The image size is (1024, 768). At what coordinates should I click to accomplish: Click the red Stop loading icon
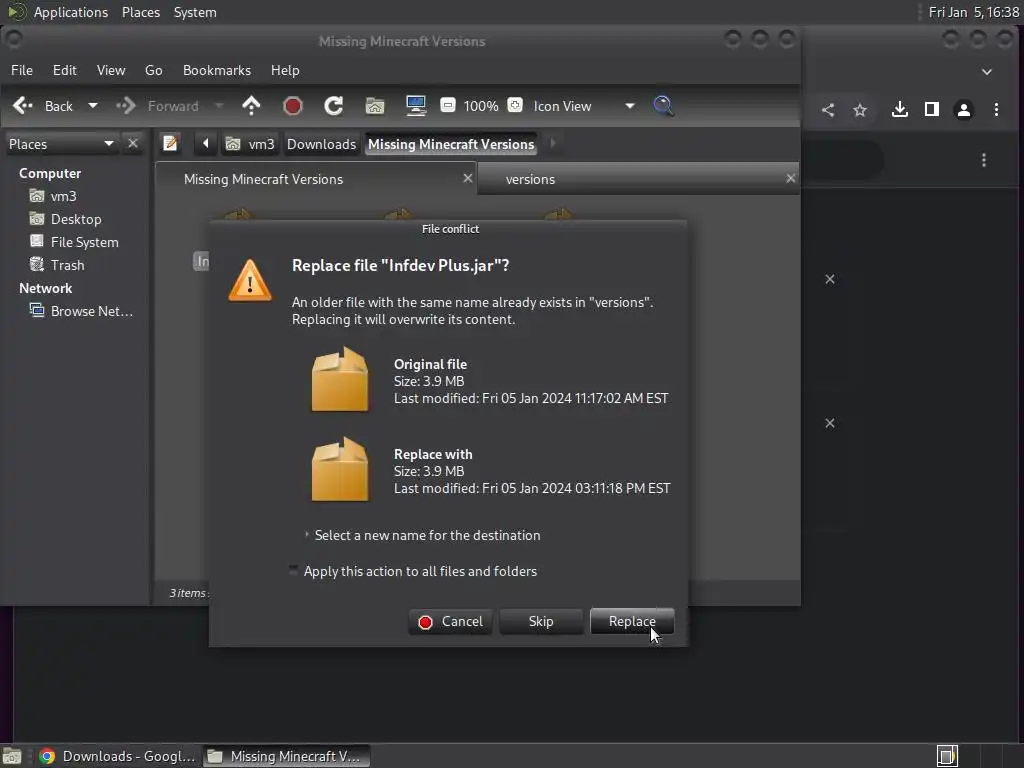click(293, 106)
